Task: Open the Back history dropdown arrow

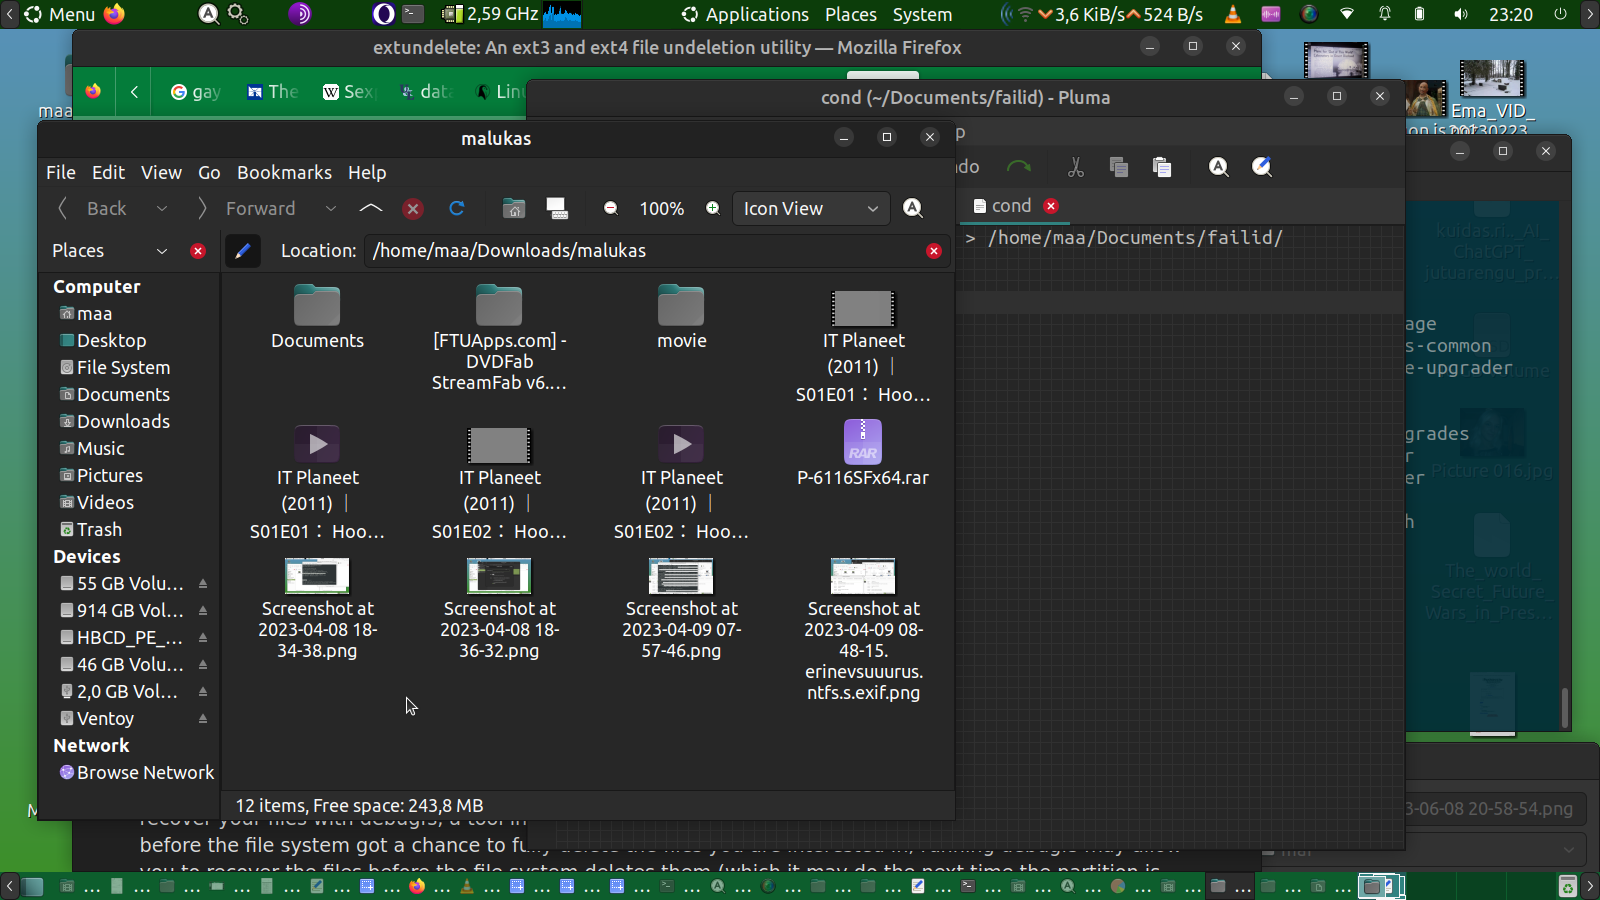Action: [x=161, y=208]
